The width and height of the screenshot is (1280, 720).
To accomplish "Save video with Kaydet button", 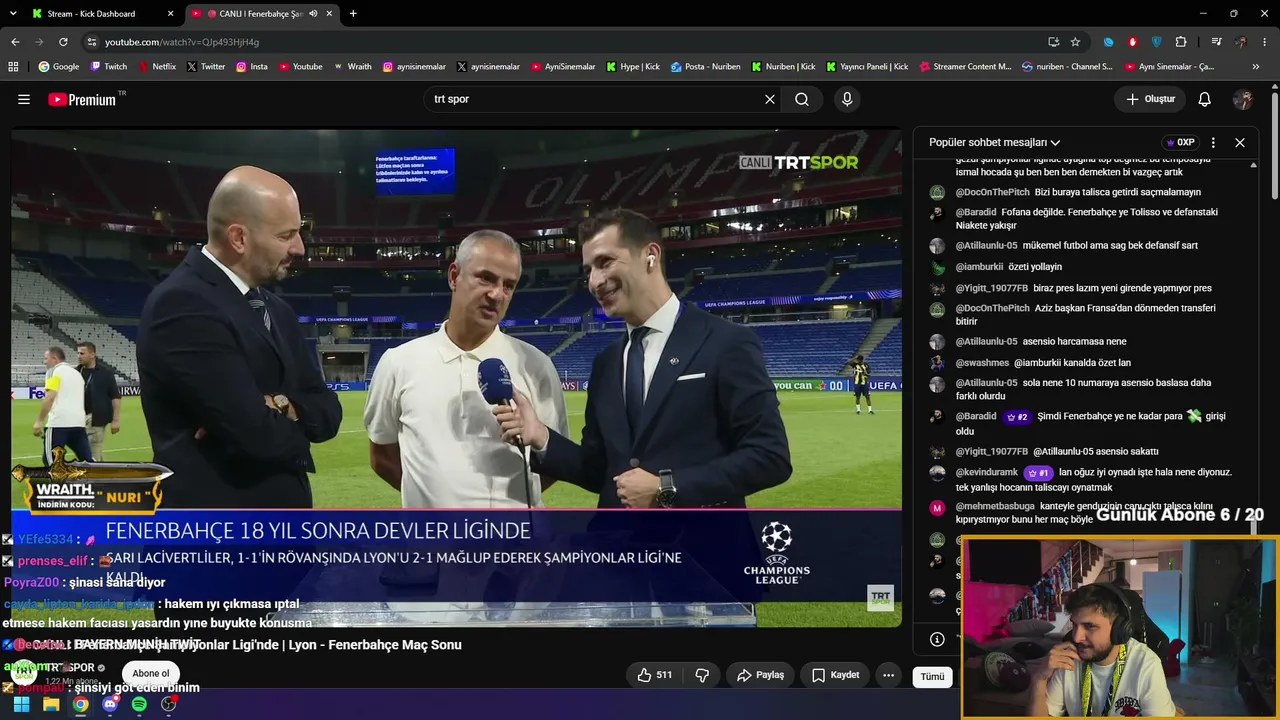I will 835,675.
